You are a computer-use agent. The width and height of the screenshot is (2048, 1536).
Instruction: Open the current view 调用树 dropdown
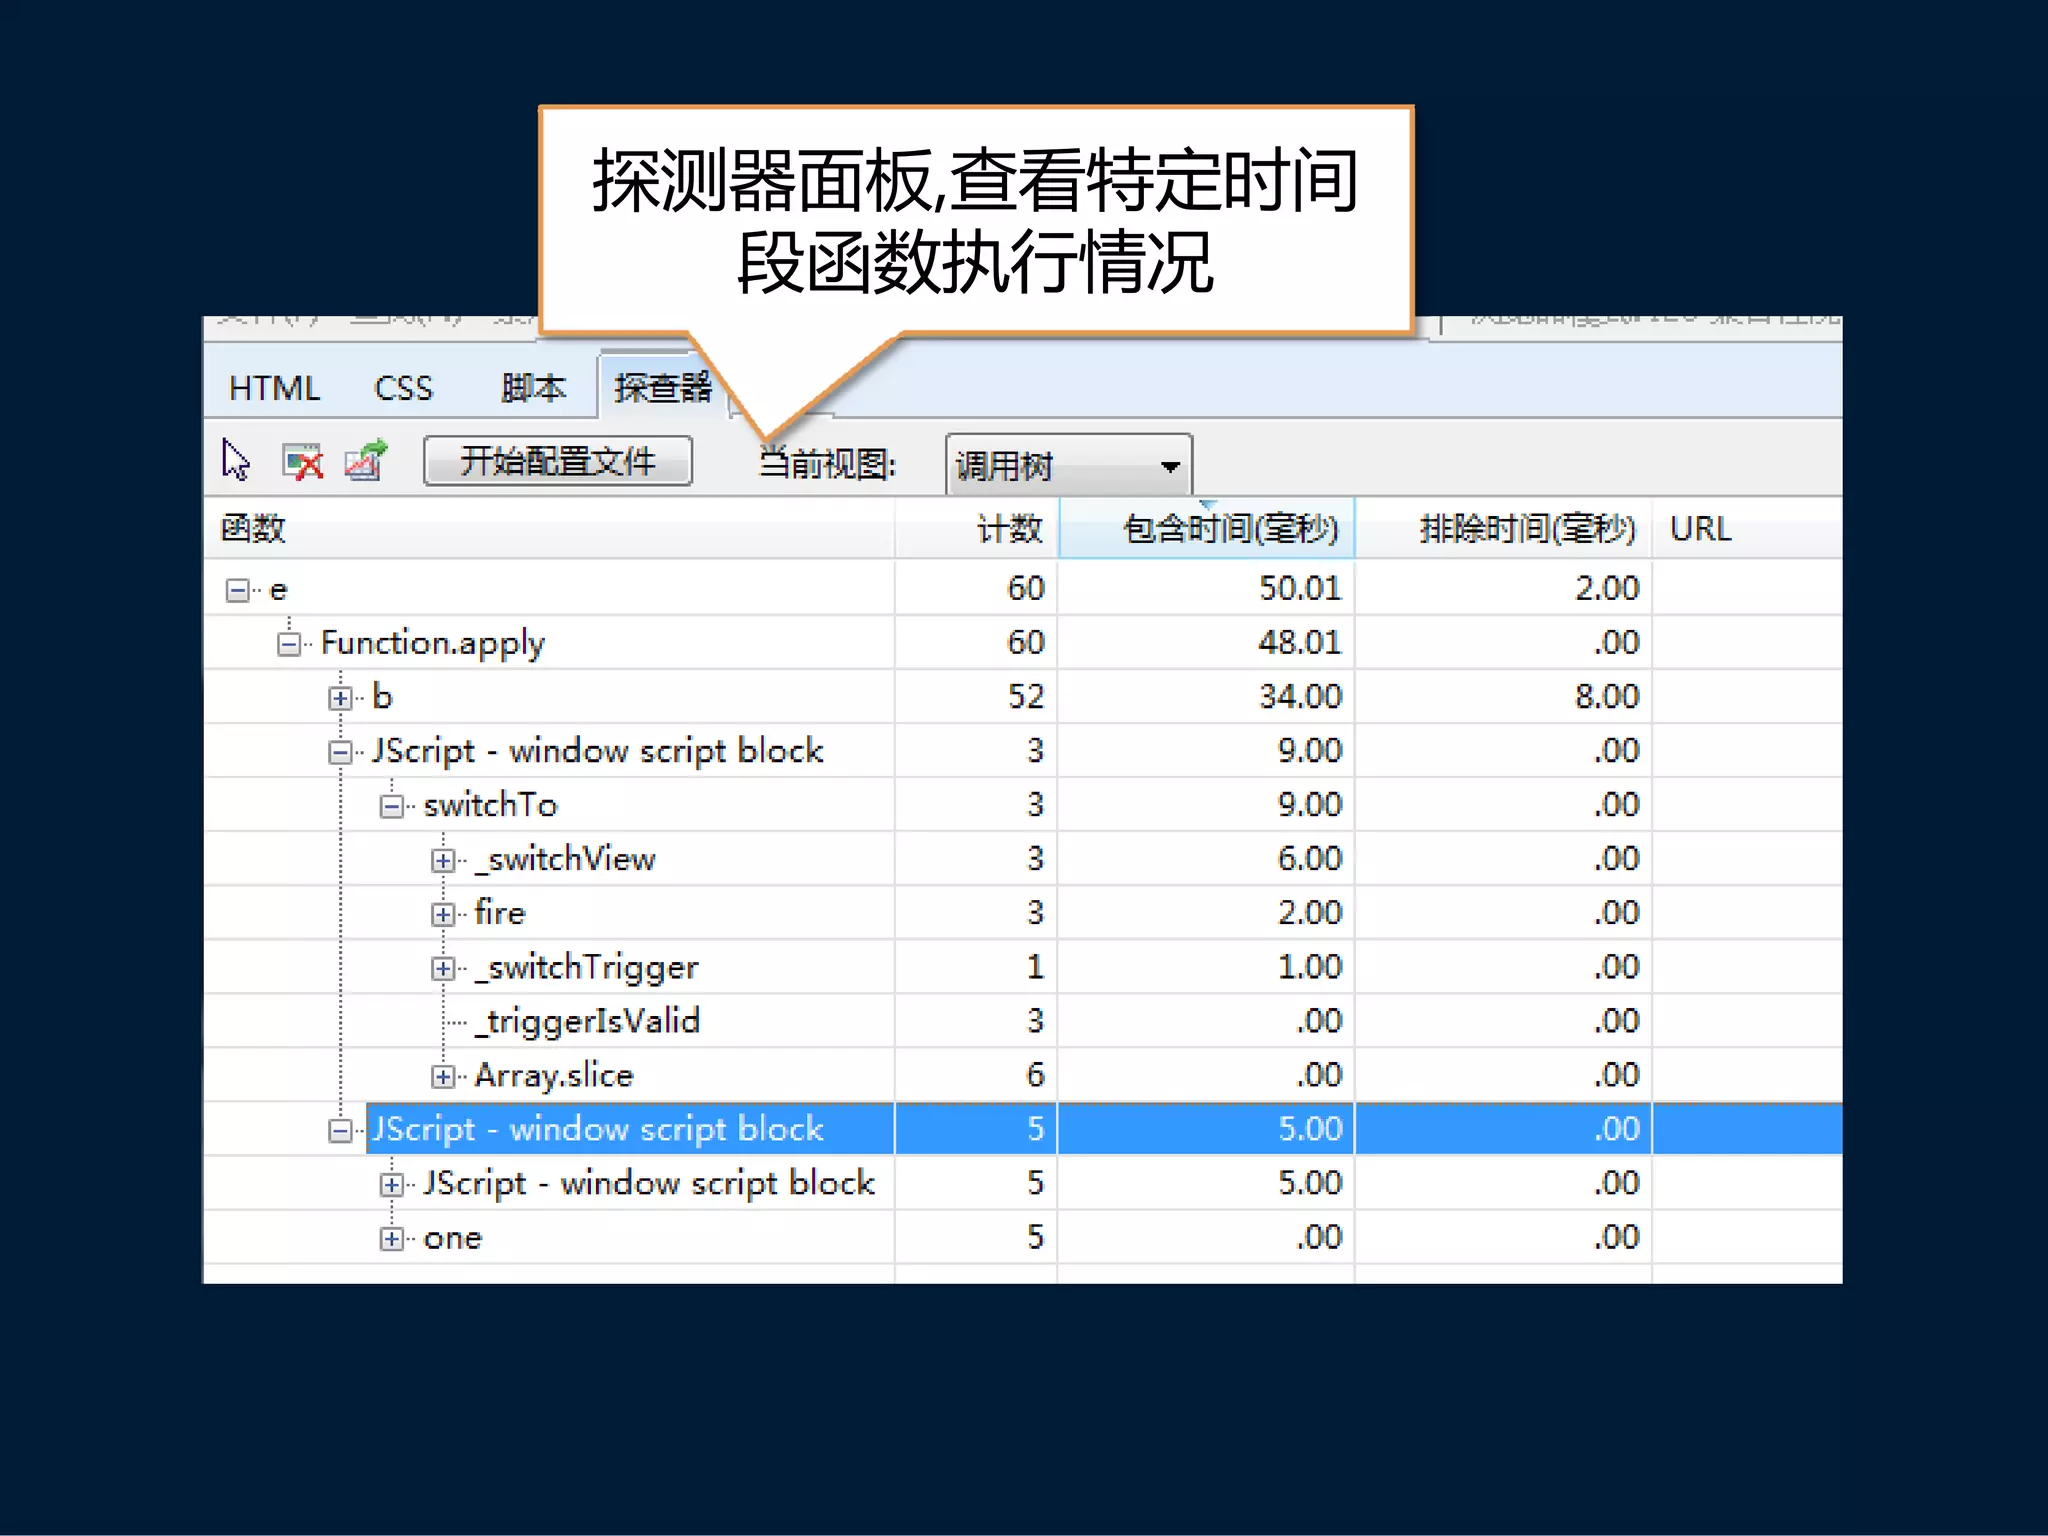(1068, 466)
